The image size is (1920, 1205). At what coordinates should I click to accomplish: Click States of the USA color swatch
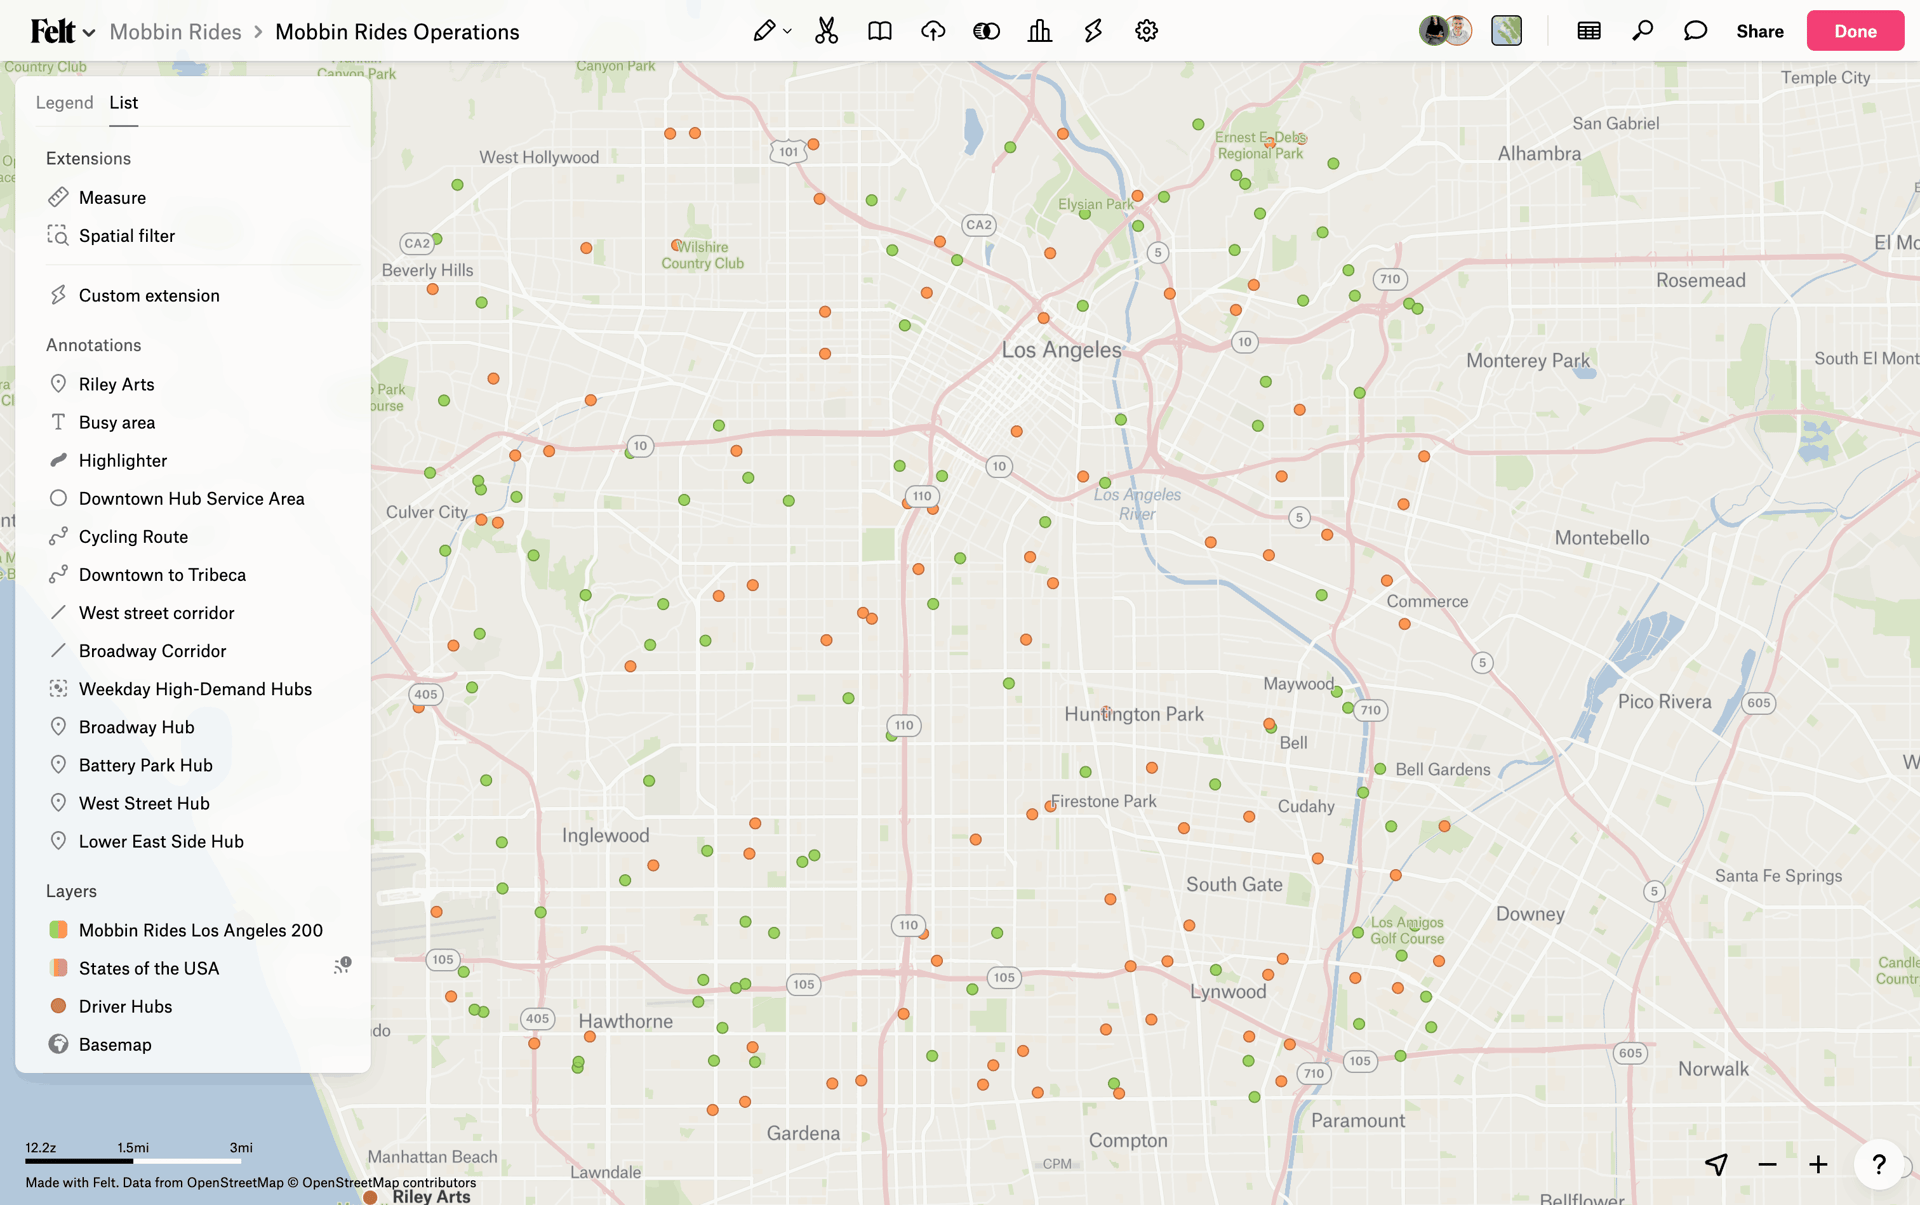click(58, 968)
